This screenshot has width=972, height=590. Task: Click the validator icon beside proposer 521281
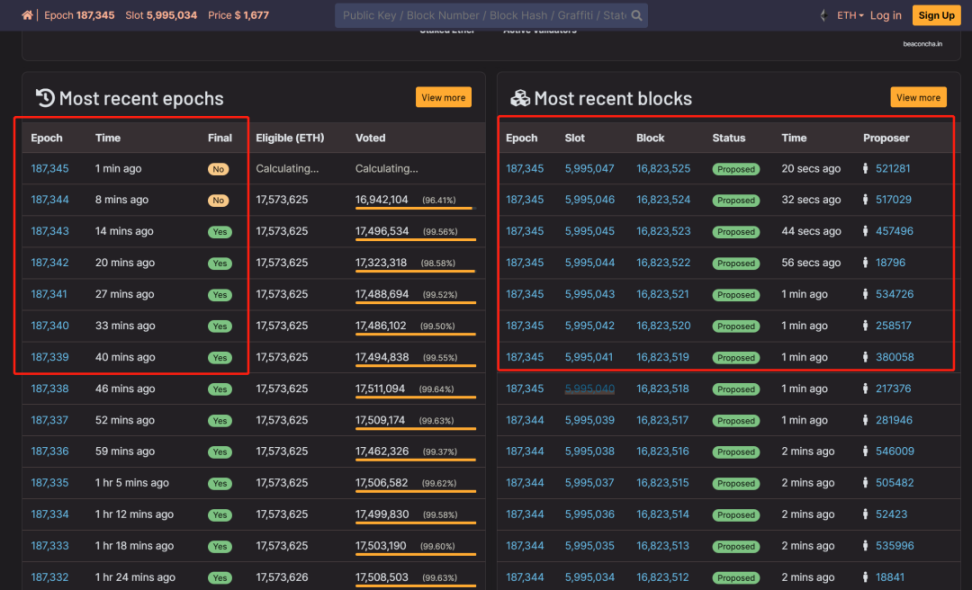[x=865, y=169]
